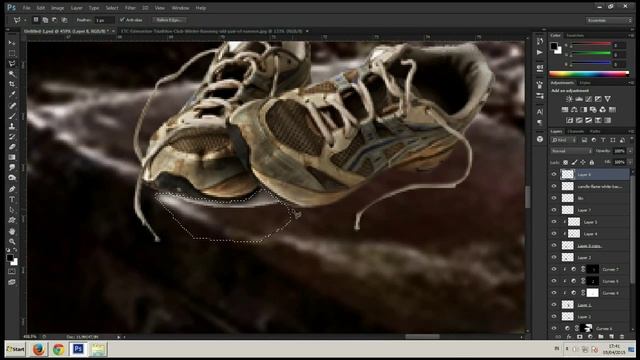Open the Adjustments panel flyout menu
Viewport: 640px width, 360px height.
pos(631,83)
